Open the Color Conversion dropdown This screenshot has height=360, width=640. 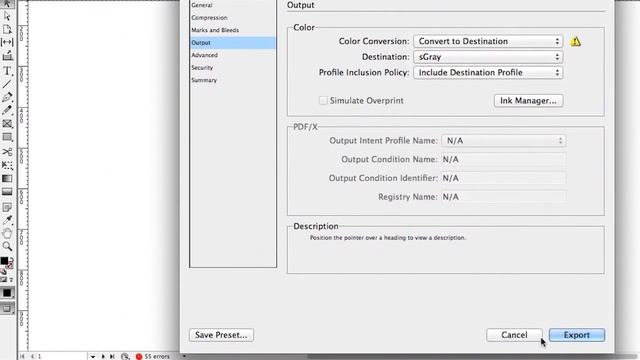488,41
